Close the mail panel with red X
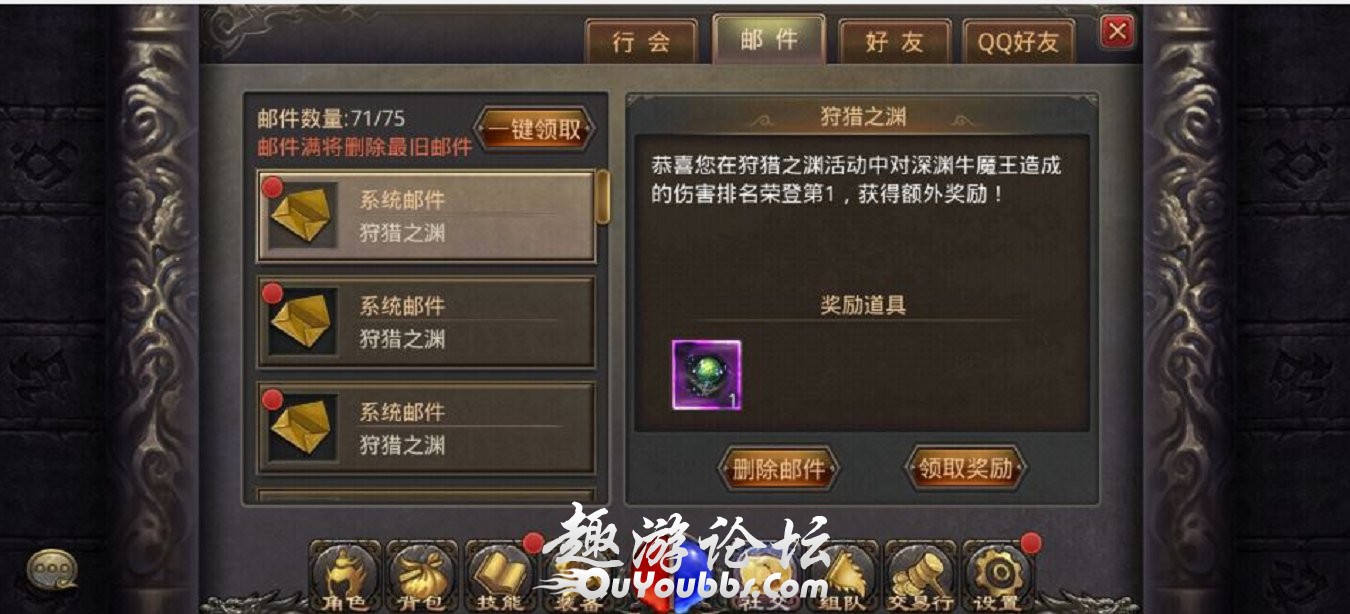The width and height of the screenshot is (1350, 614). point(1117,32)
